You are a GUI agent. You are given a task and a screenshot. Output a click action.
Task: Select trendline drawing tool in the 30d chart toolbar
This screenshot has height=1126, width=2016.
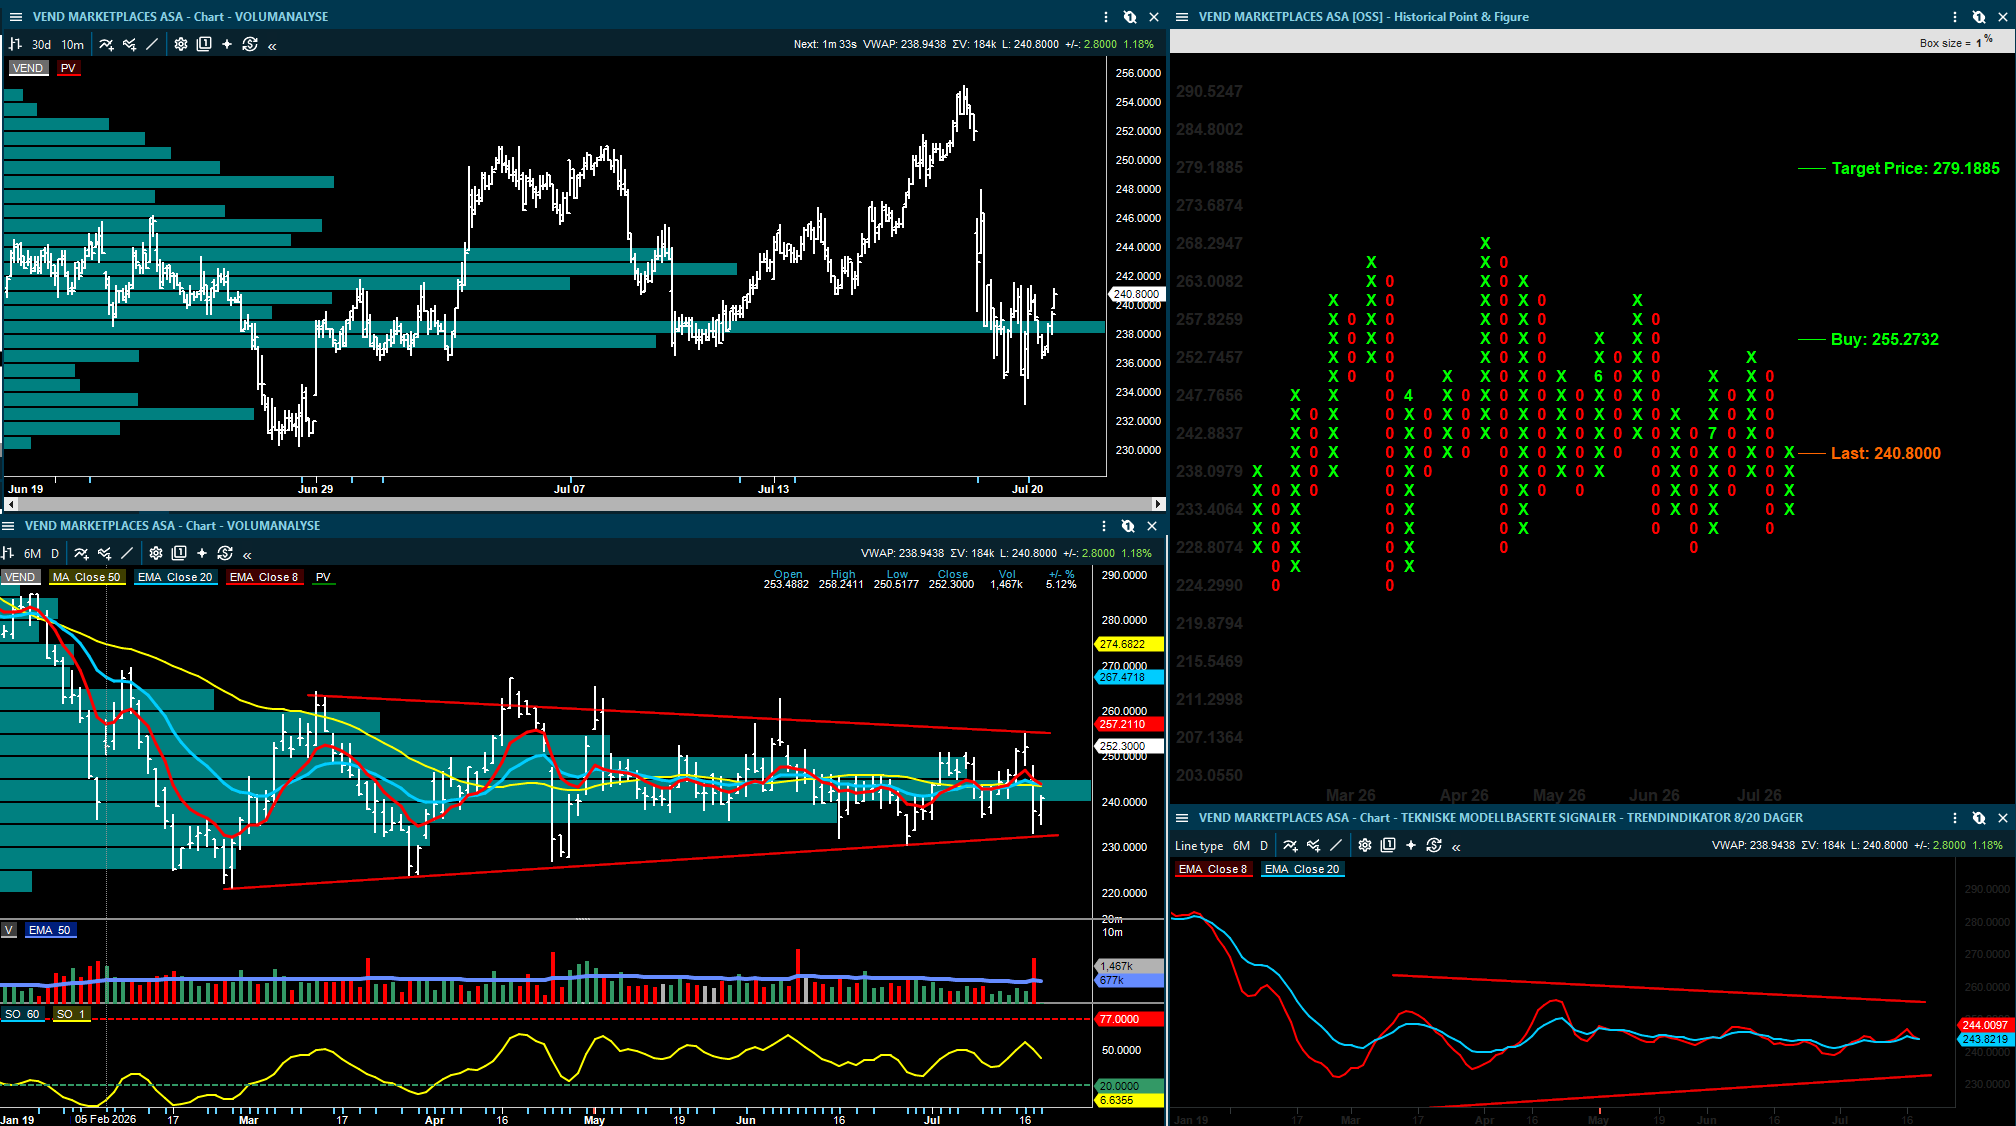tap(152, 44)
